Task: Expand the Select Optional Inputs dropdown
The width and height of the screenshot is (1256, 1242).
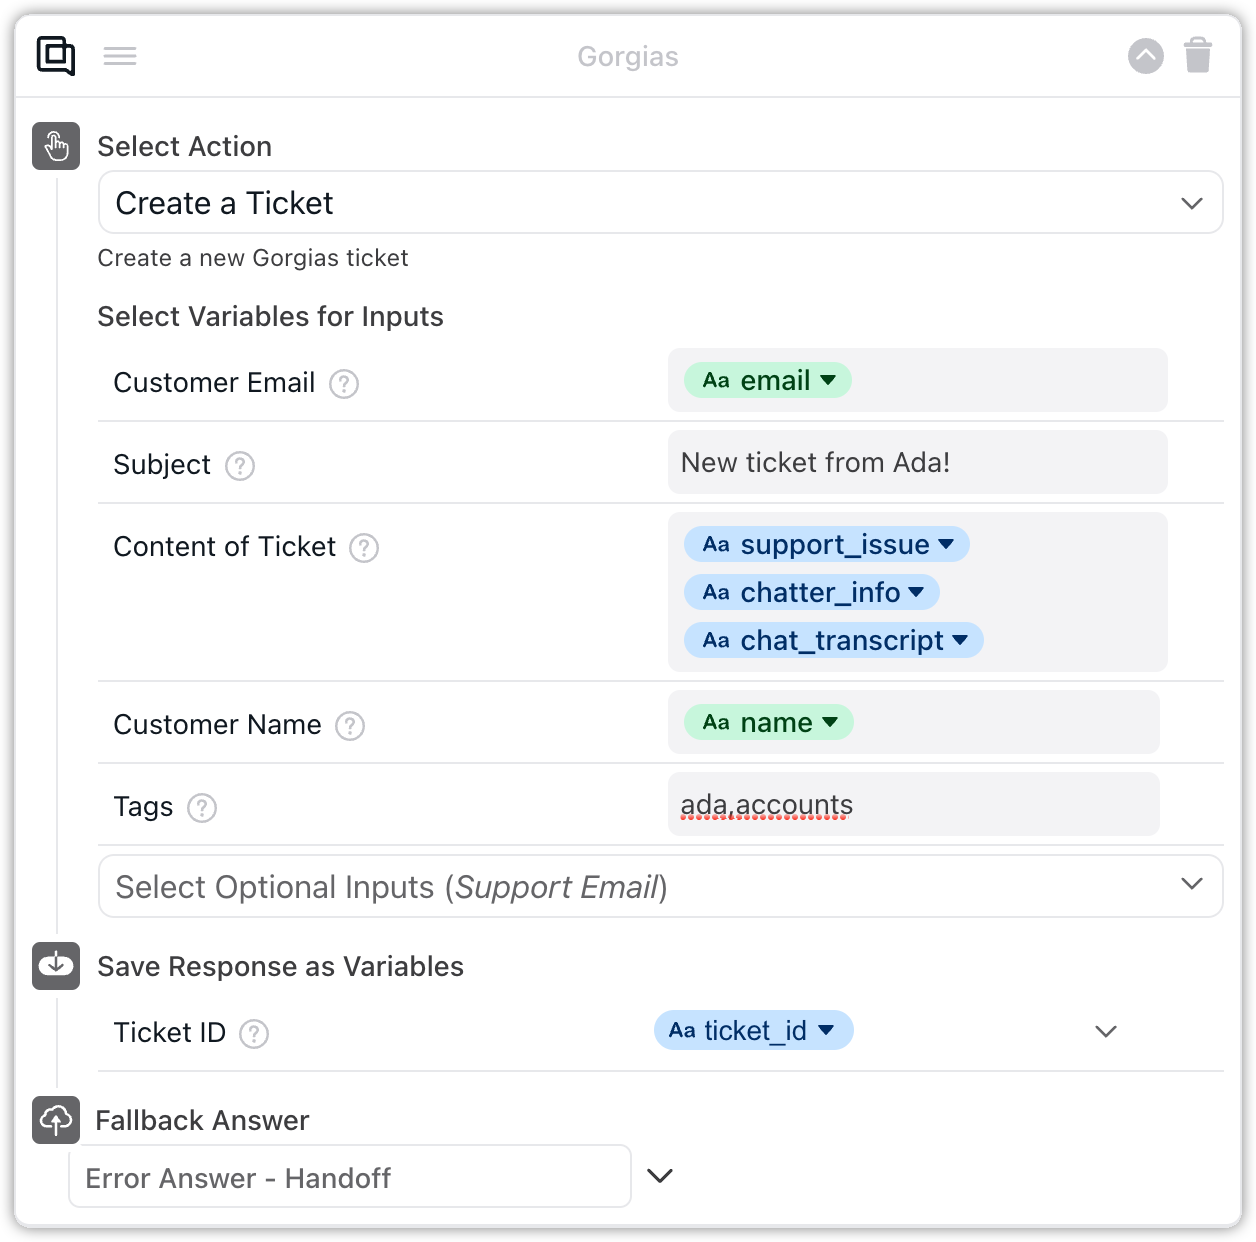Action: [660, 887]
